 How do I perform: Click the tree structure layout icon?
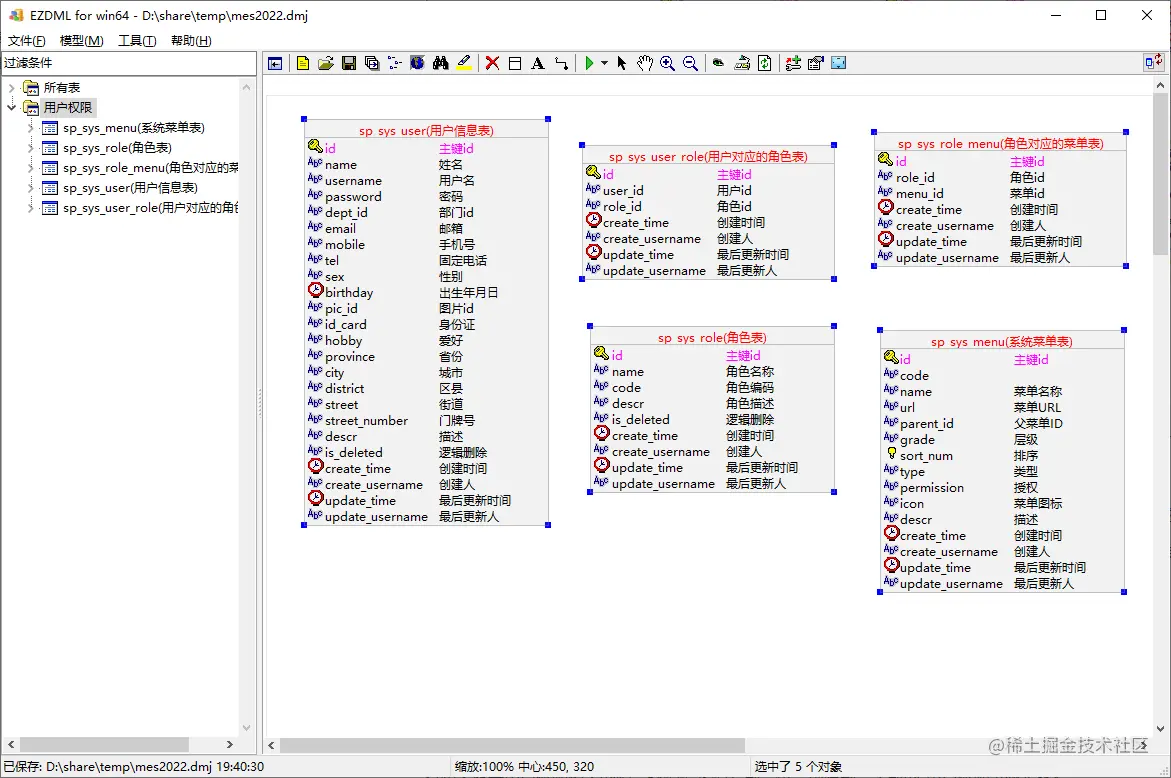point(394,63)
